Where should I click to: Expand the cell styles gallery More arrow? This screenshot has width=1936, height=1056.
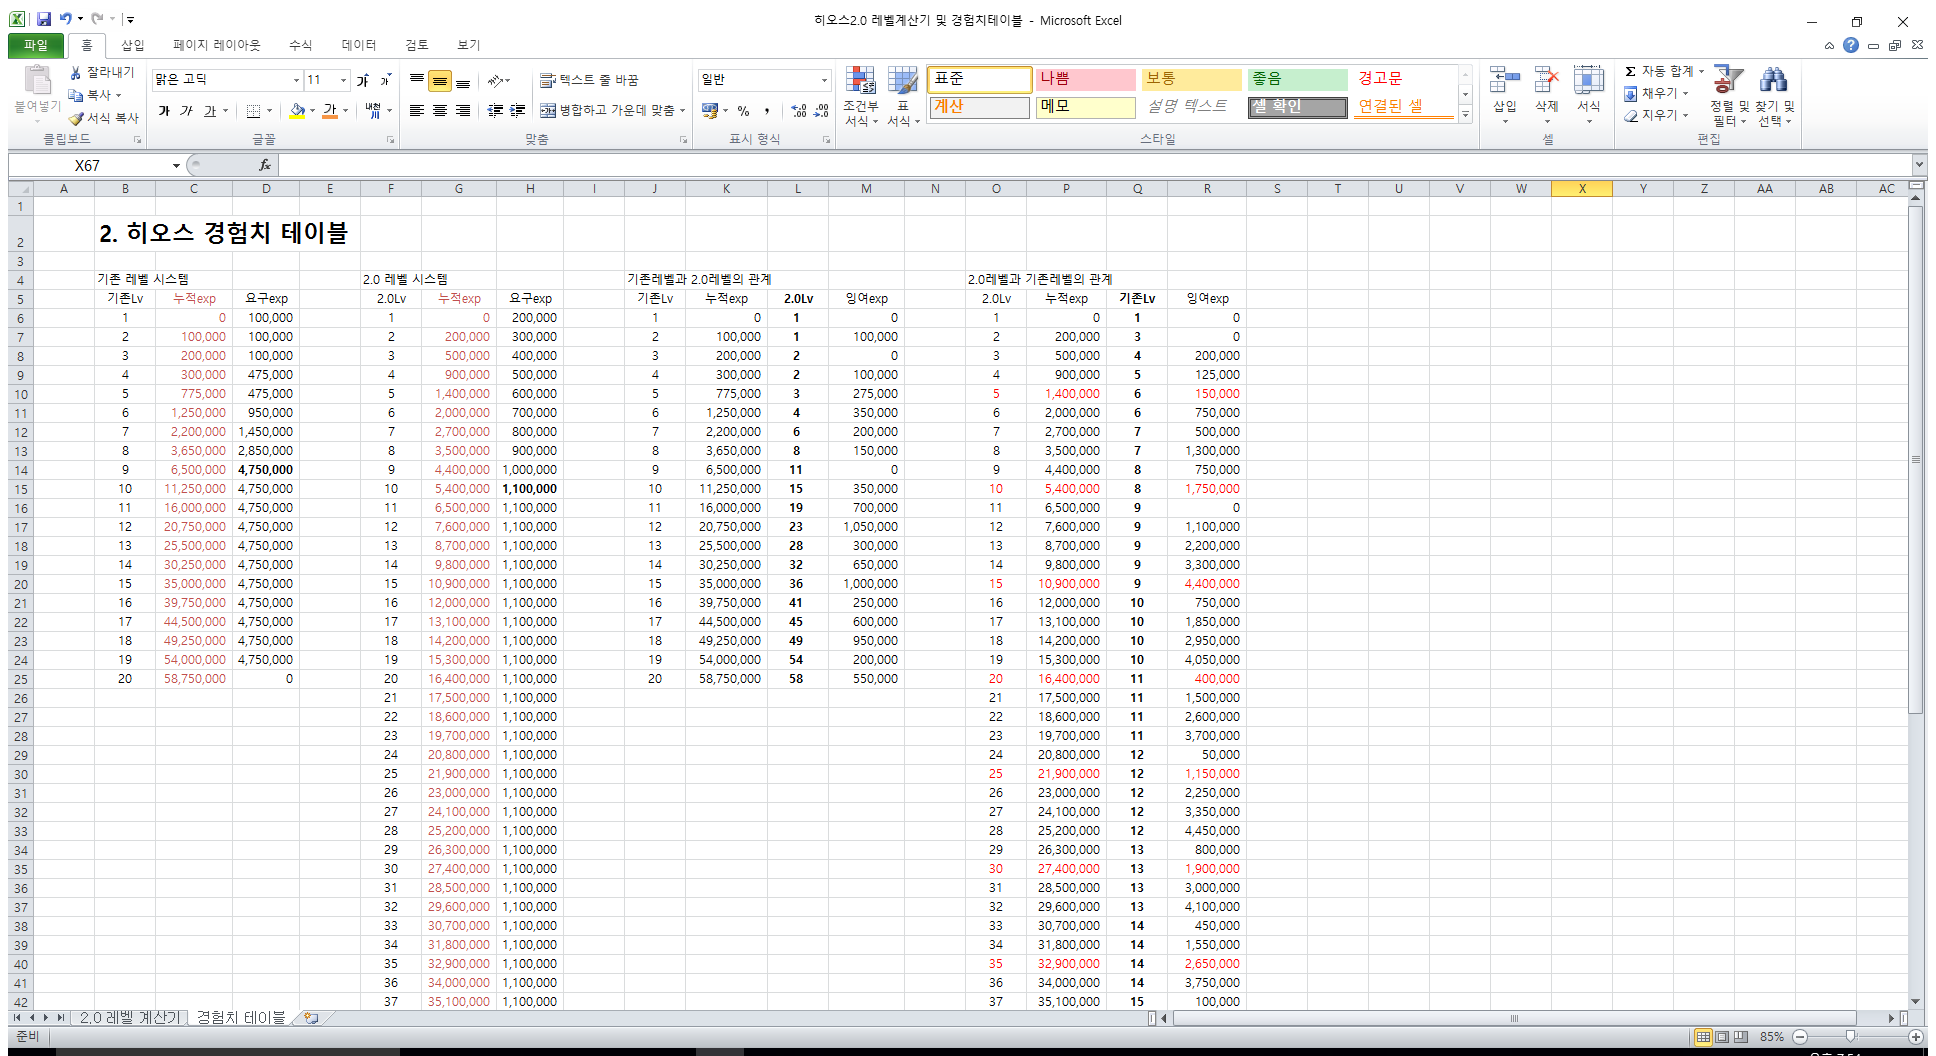click(1465, 115)
